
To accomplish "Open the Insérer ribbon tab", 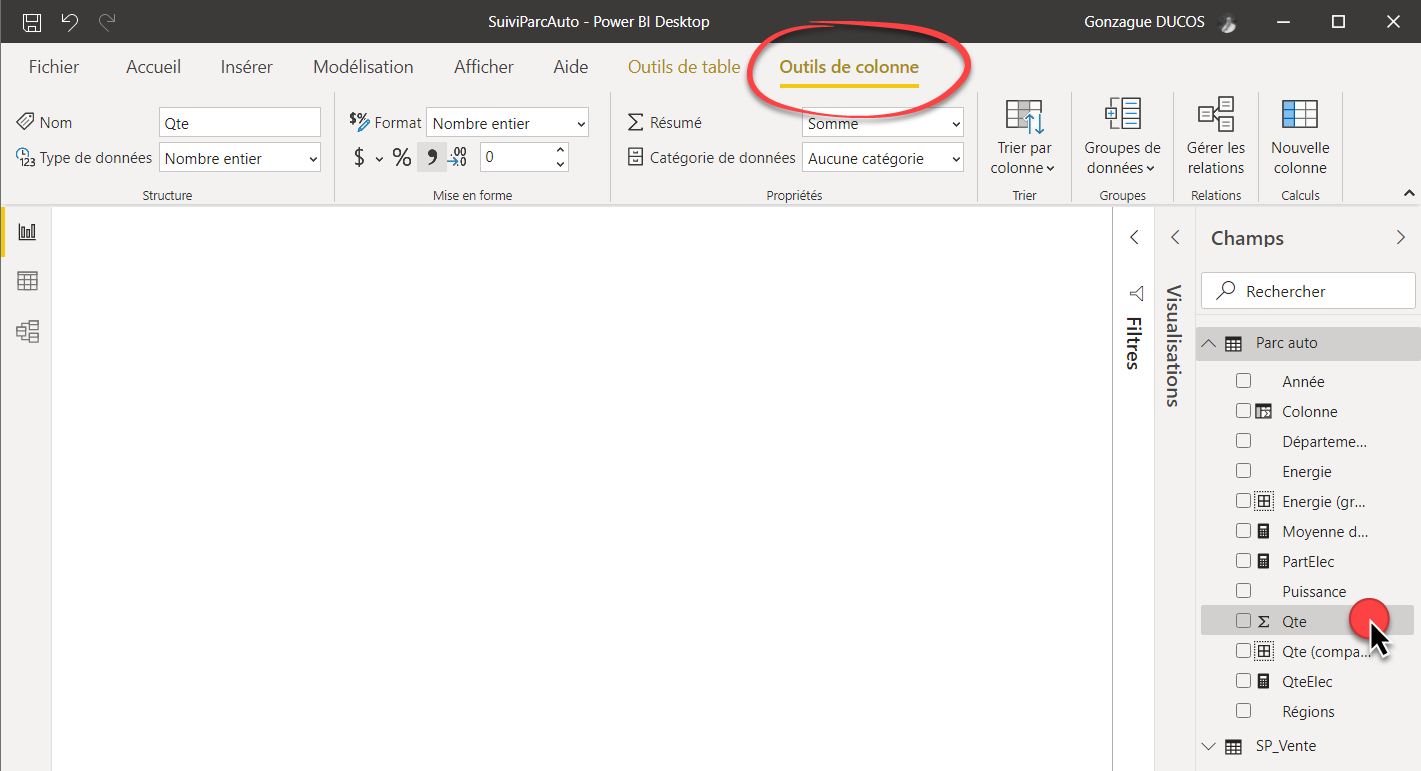I will [247, 67].
